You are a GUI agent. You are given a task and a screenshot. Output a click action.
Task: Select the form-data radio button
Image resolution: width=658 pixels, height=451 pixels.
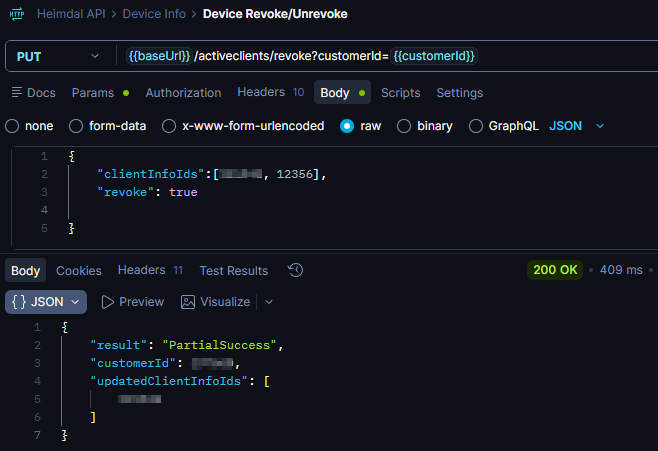tap(76, 126)
